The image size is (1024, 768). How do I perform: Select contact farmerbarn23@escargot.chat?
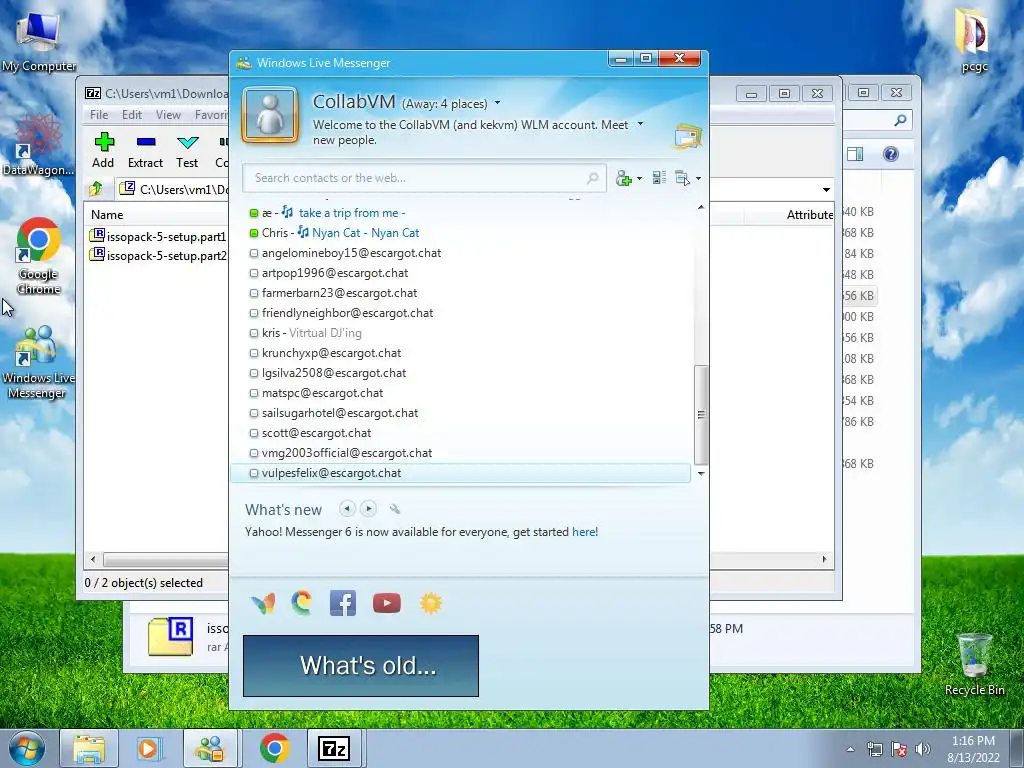point(460,293)
